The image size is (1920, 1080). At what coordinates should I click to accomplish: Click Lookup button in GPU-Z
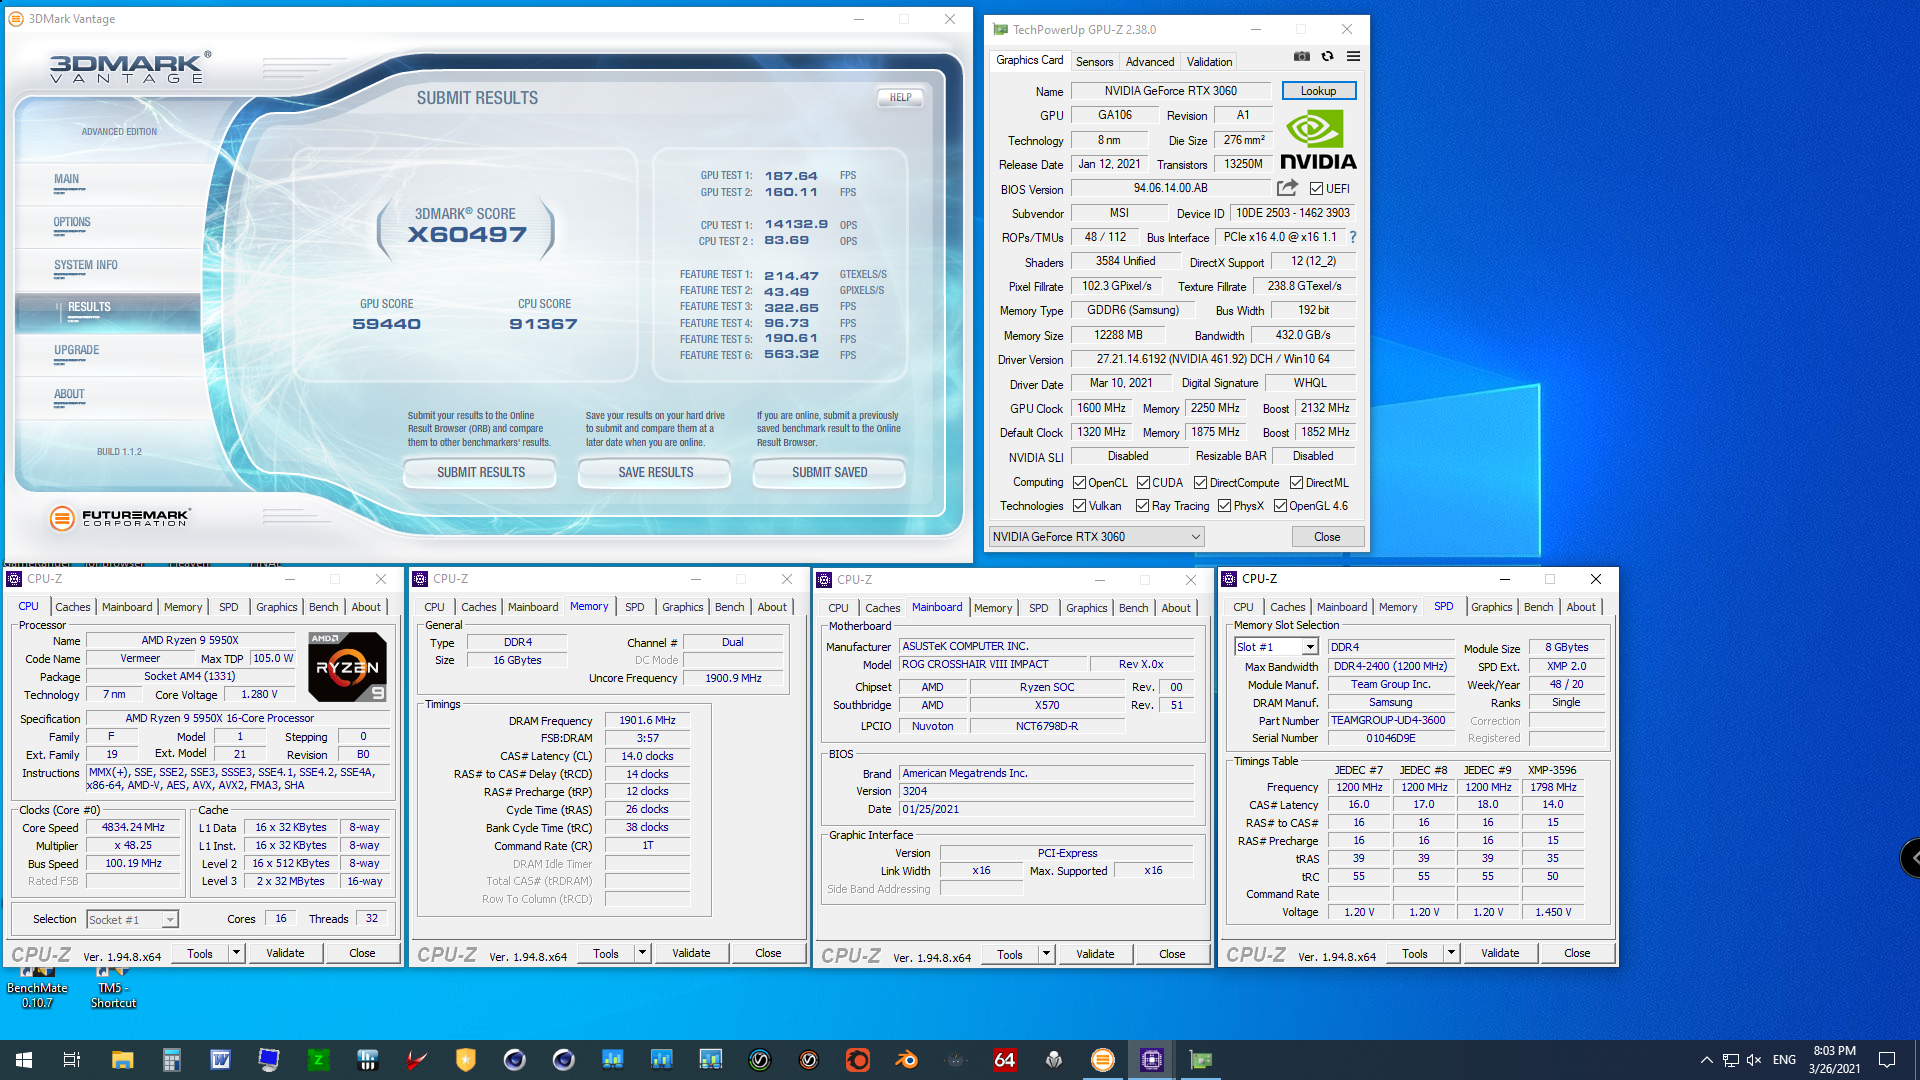pos(1318,91)
